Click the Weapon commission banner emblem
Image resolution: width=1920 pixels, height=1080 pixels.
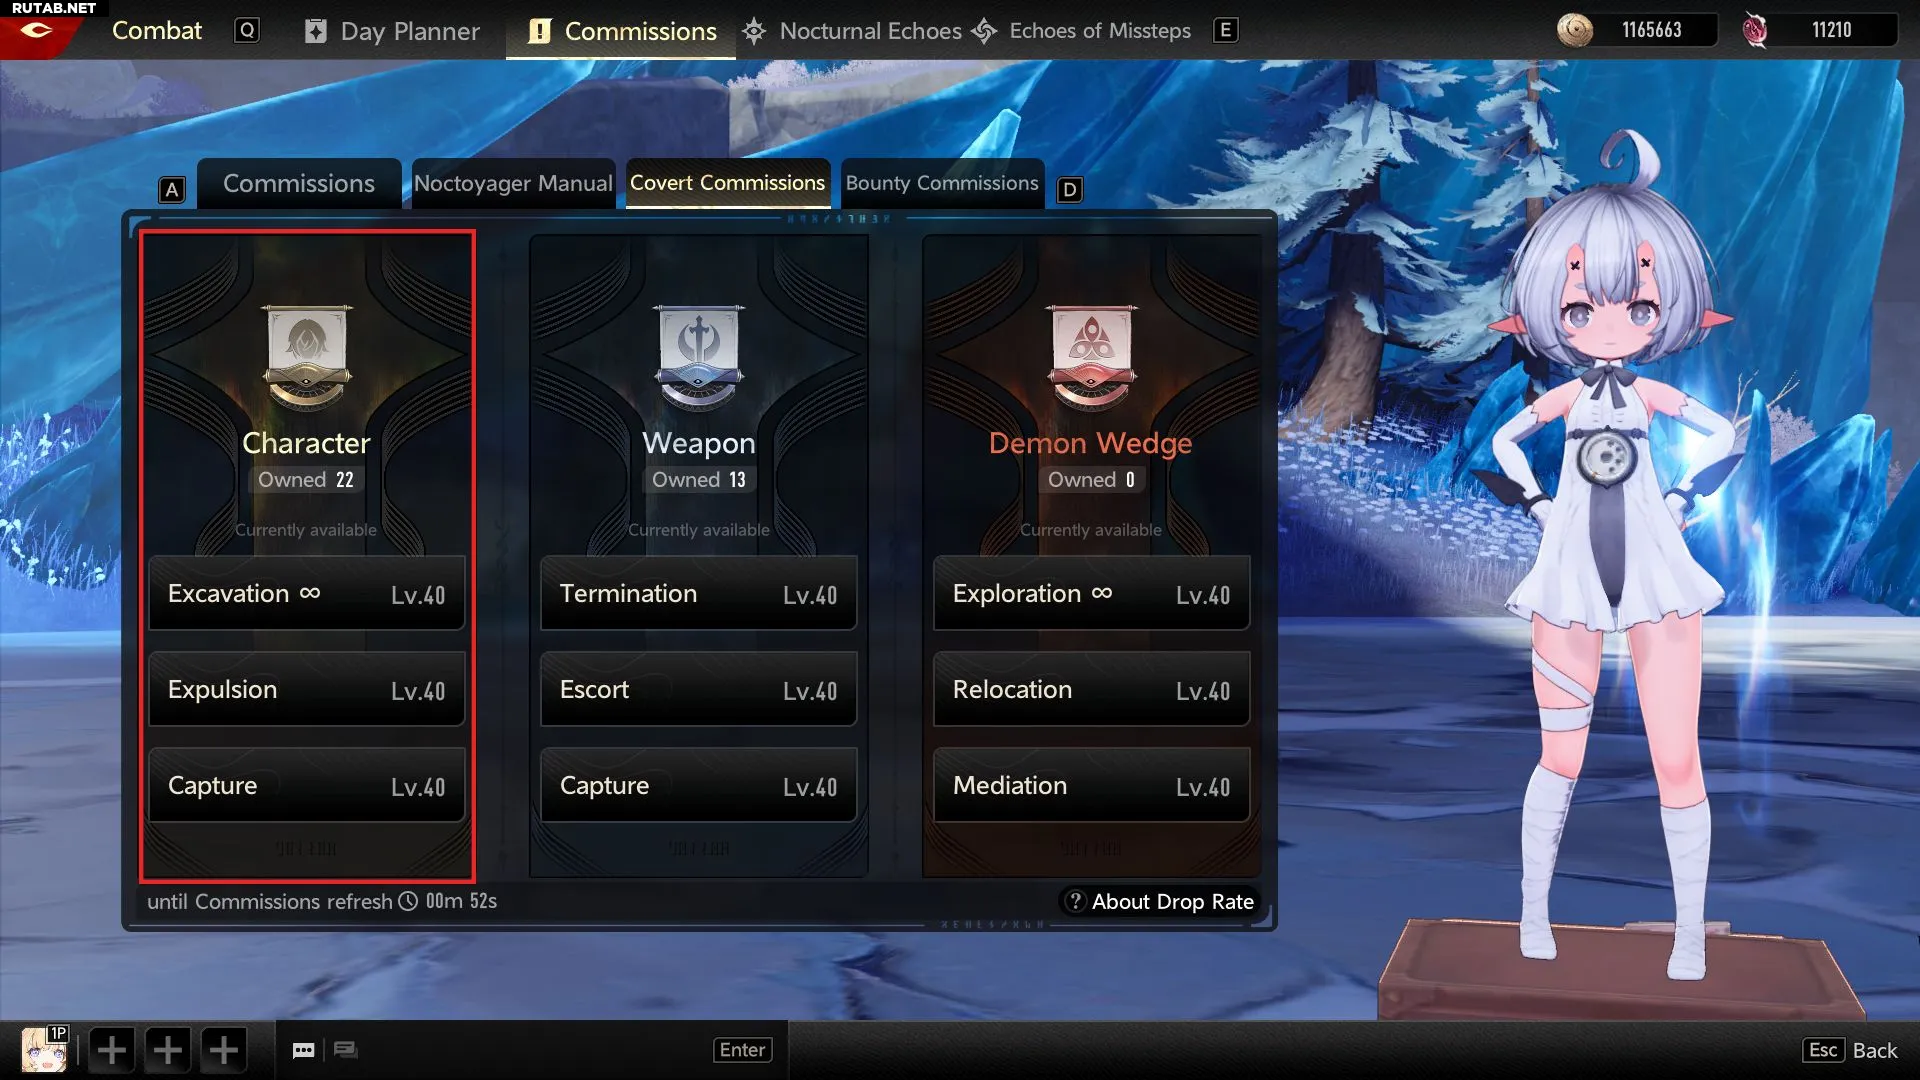pyautogui.click(x=699, y=357)
